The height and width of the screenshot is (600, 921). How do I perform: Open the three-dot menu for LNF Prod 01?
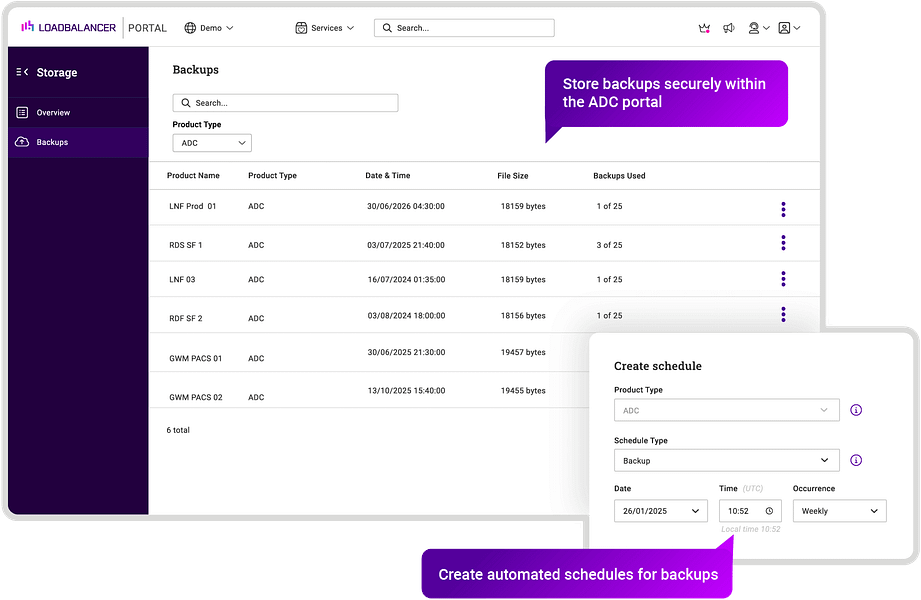(783, 209)
